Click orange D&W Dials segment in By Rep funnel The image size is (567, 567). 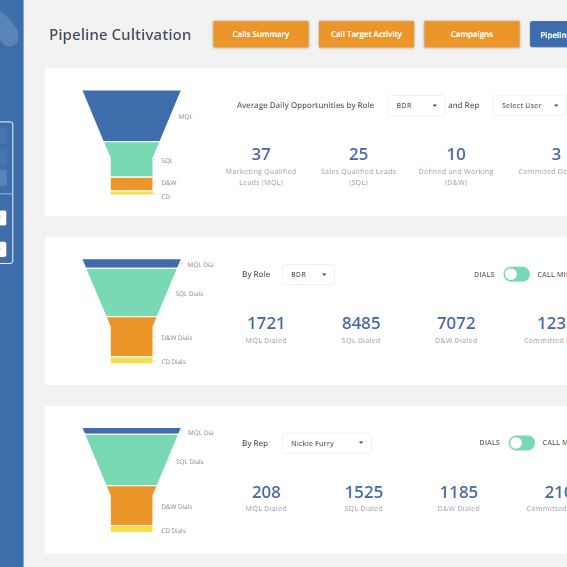(x=132, y=505)
